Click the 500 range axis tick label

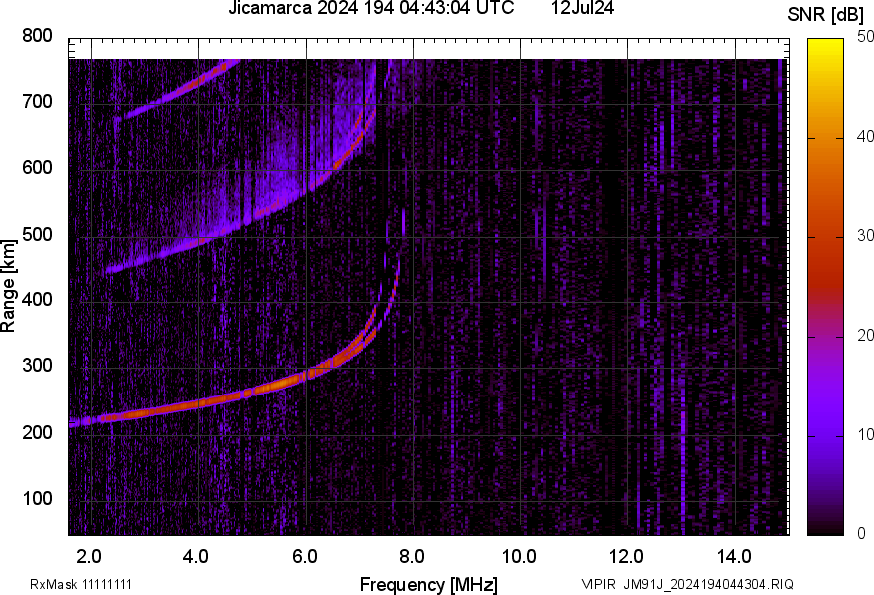pos(37,234)
